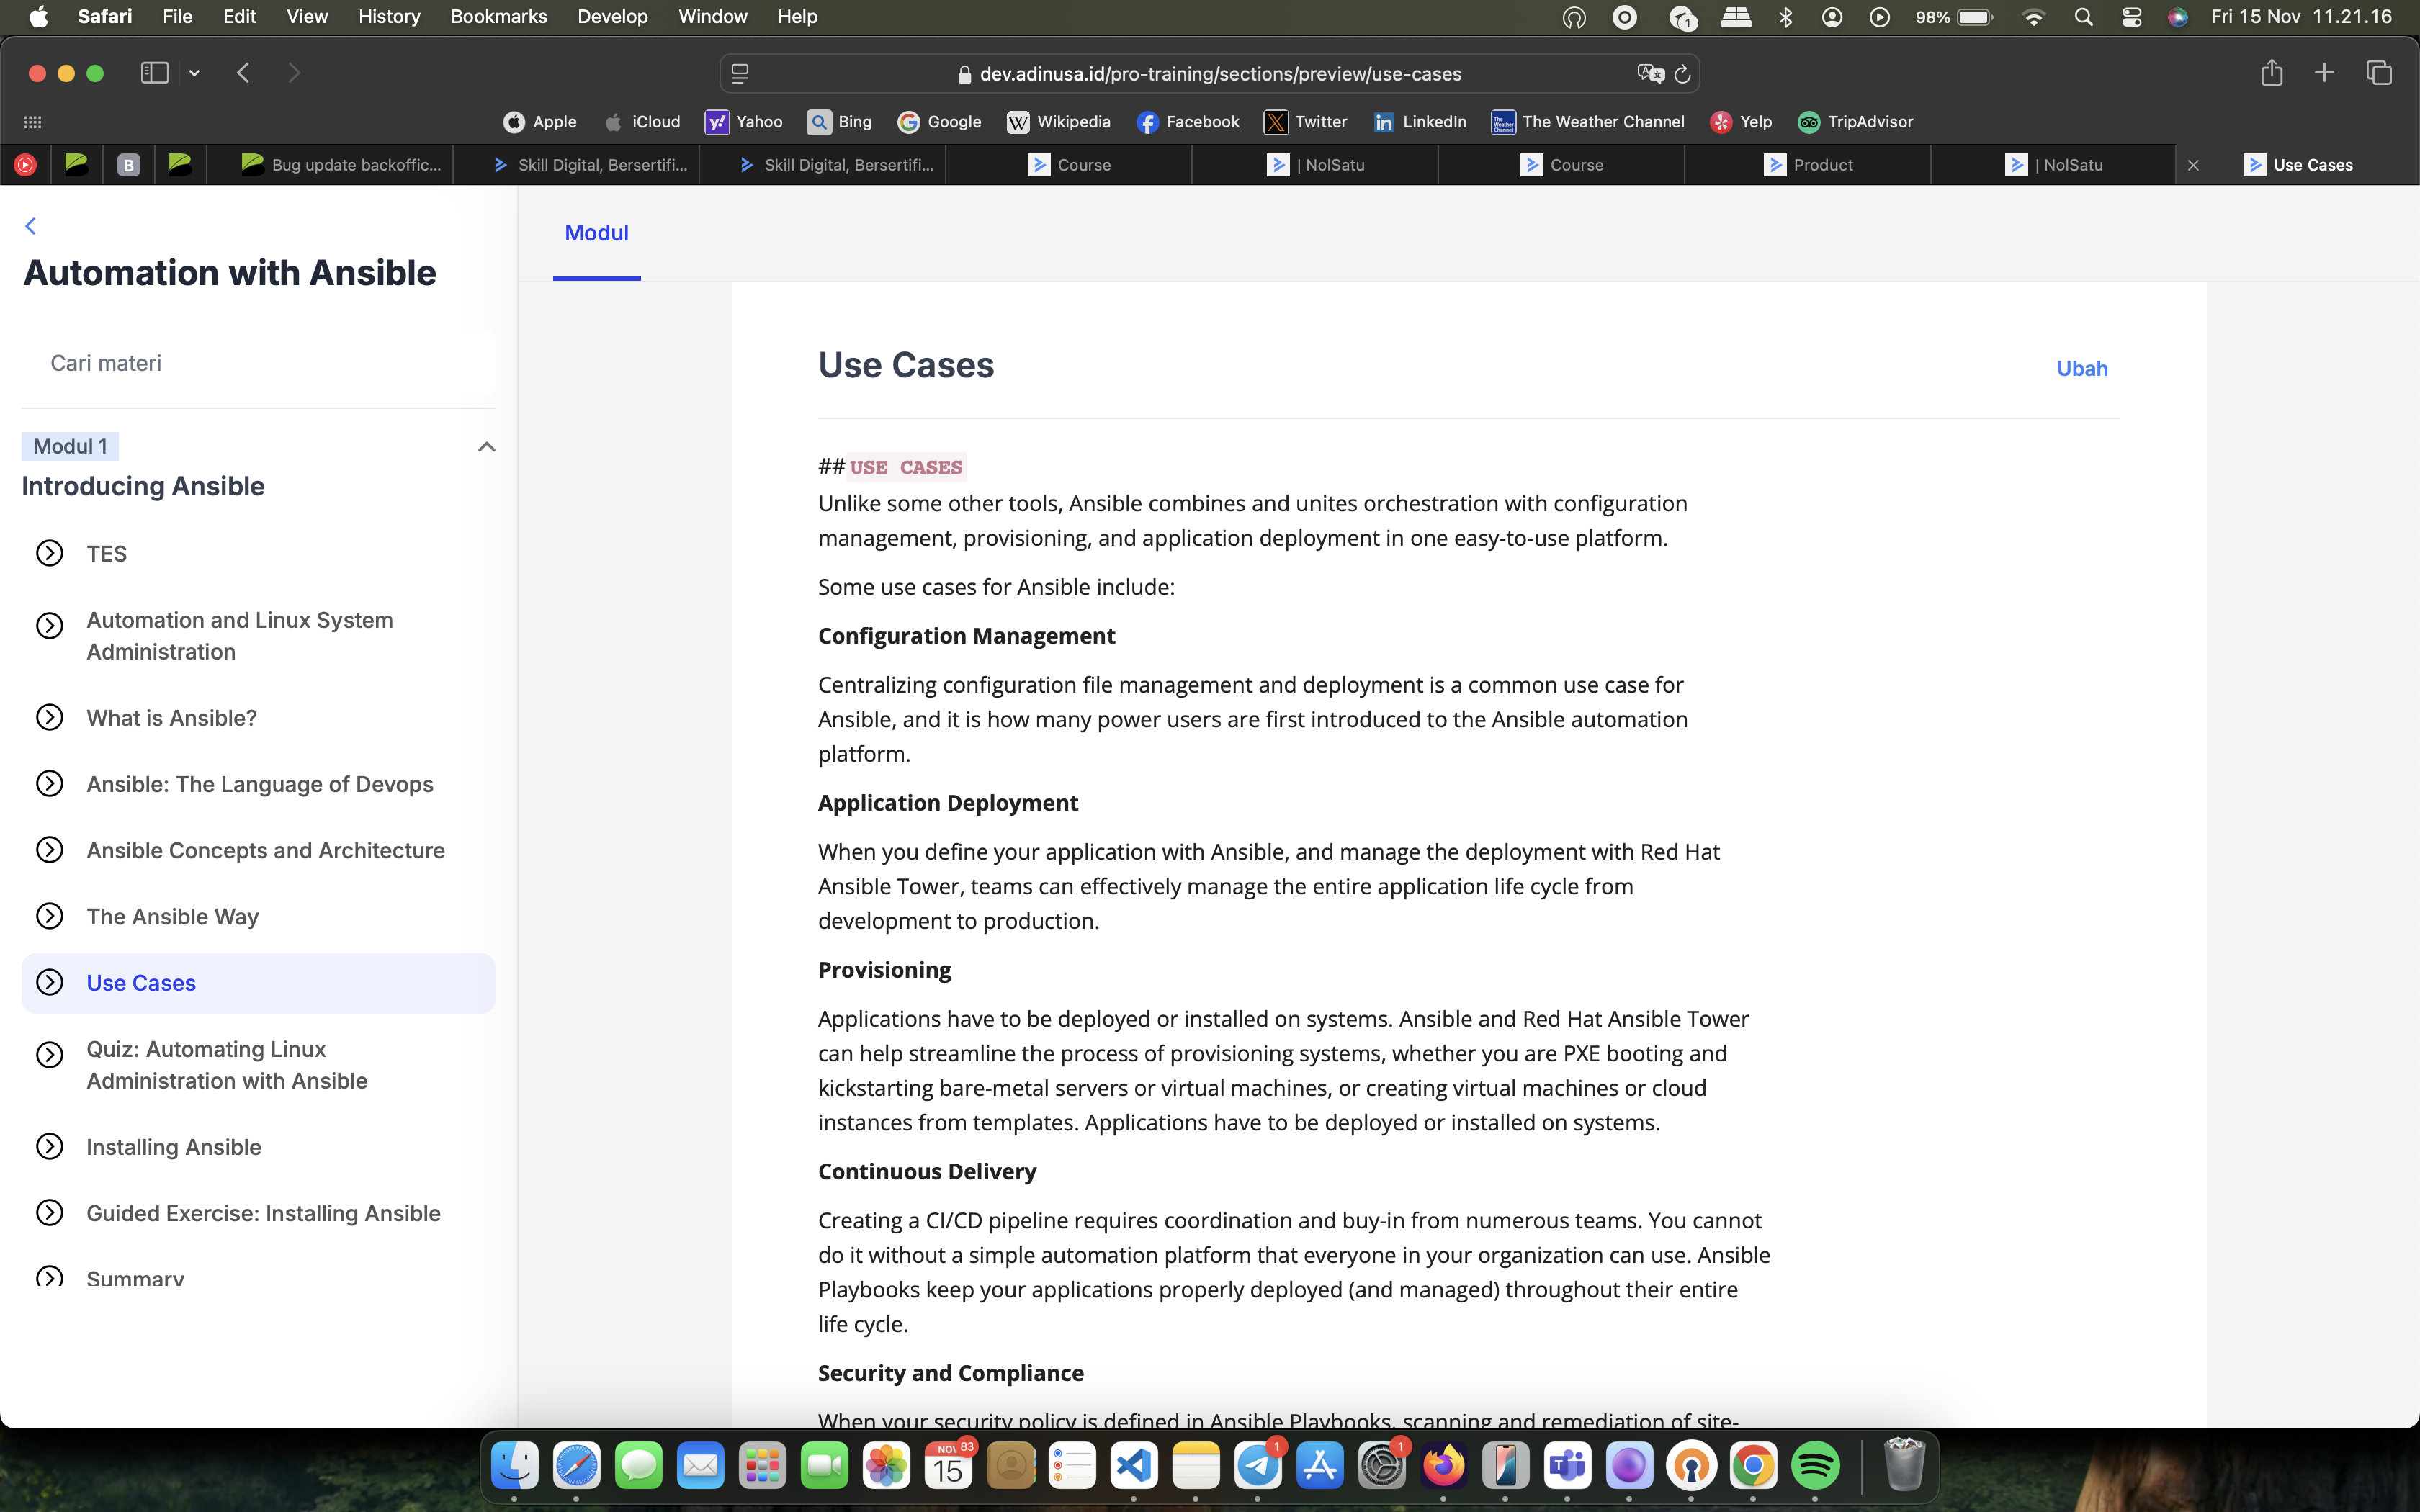Click the translate icon in address bar
2420x1512 pixels.
1650,74
